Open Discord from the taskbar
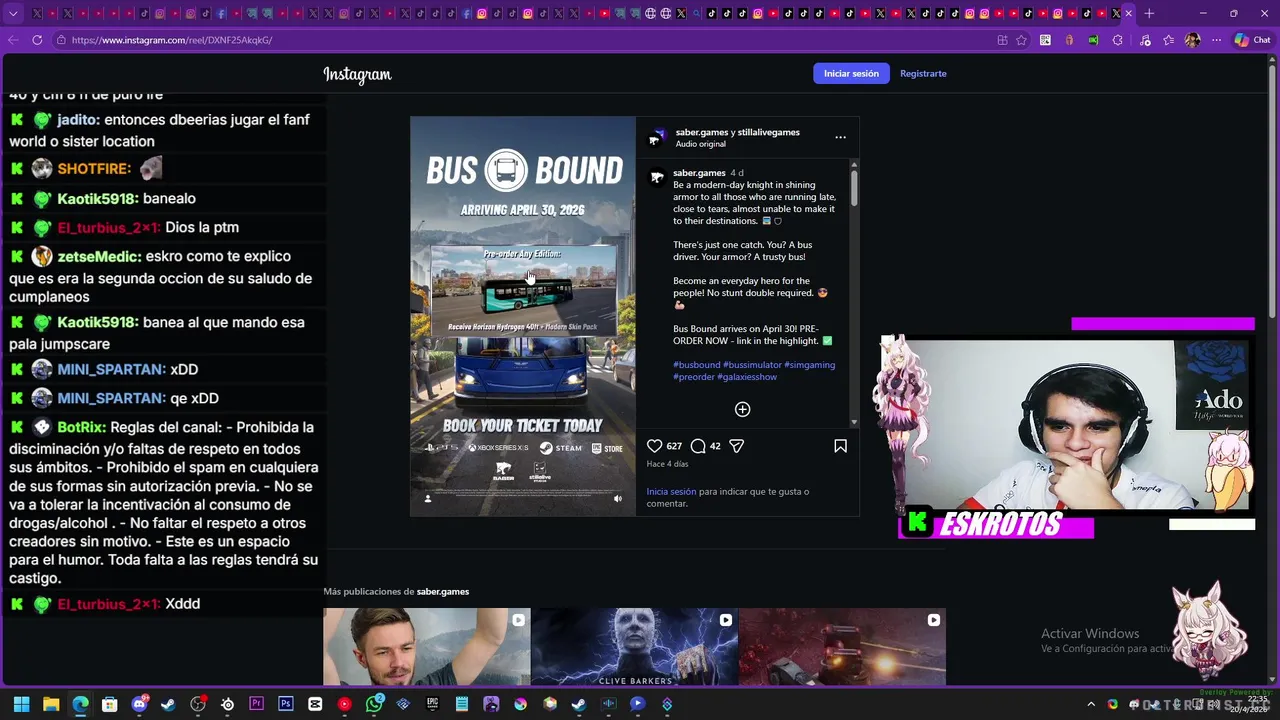The height and width of the screenshot is (720, 1280). (139, 704)
